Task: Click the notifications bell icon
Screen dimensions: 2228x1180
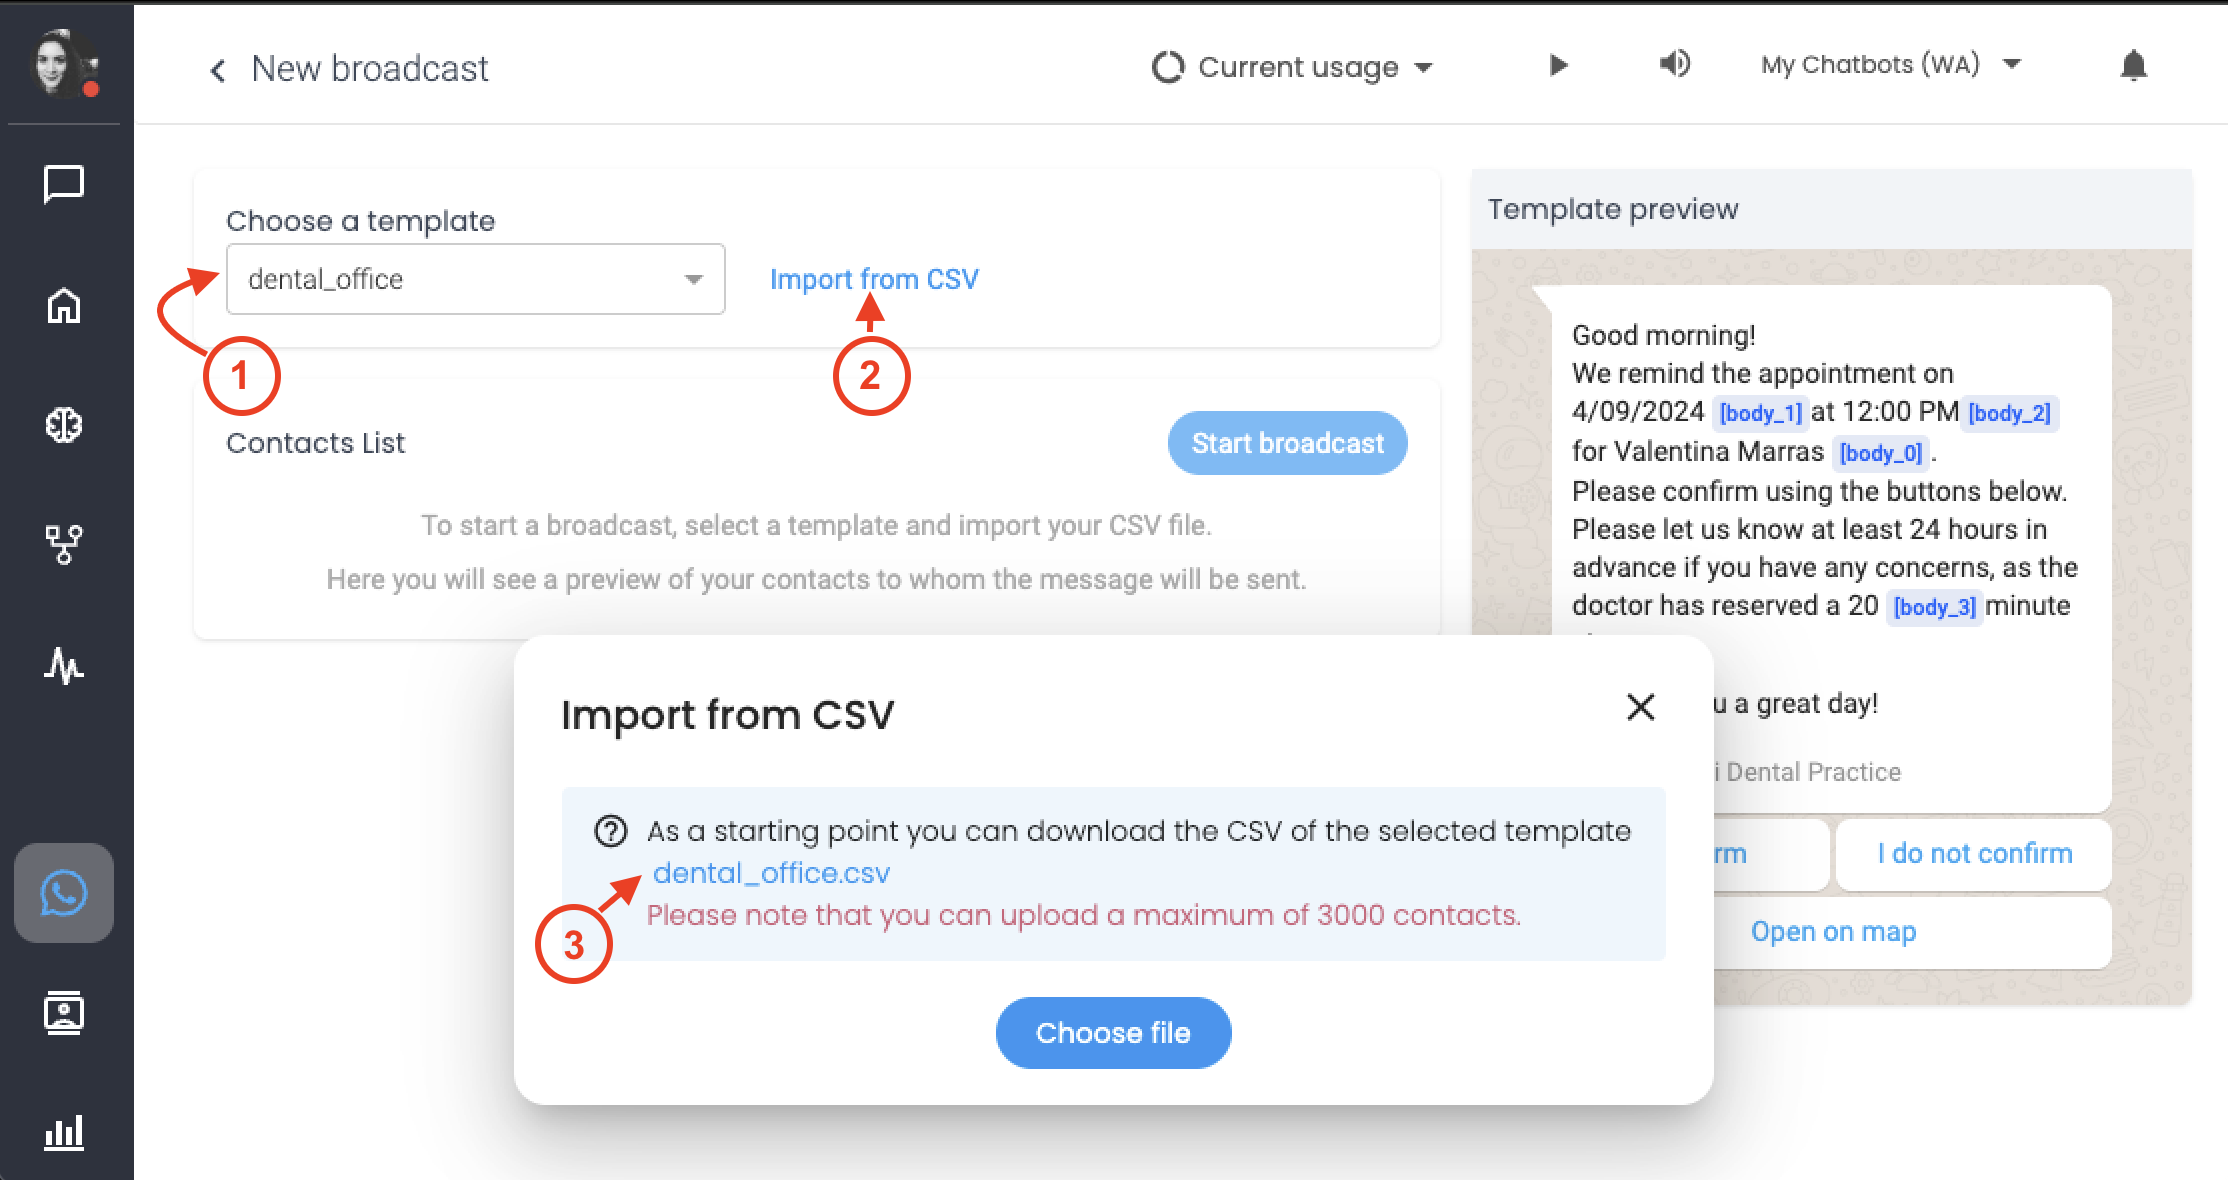Action: (x=2133, y=66)
